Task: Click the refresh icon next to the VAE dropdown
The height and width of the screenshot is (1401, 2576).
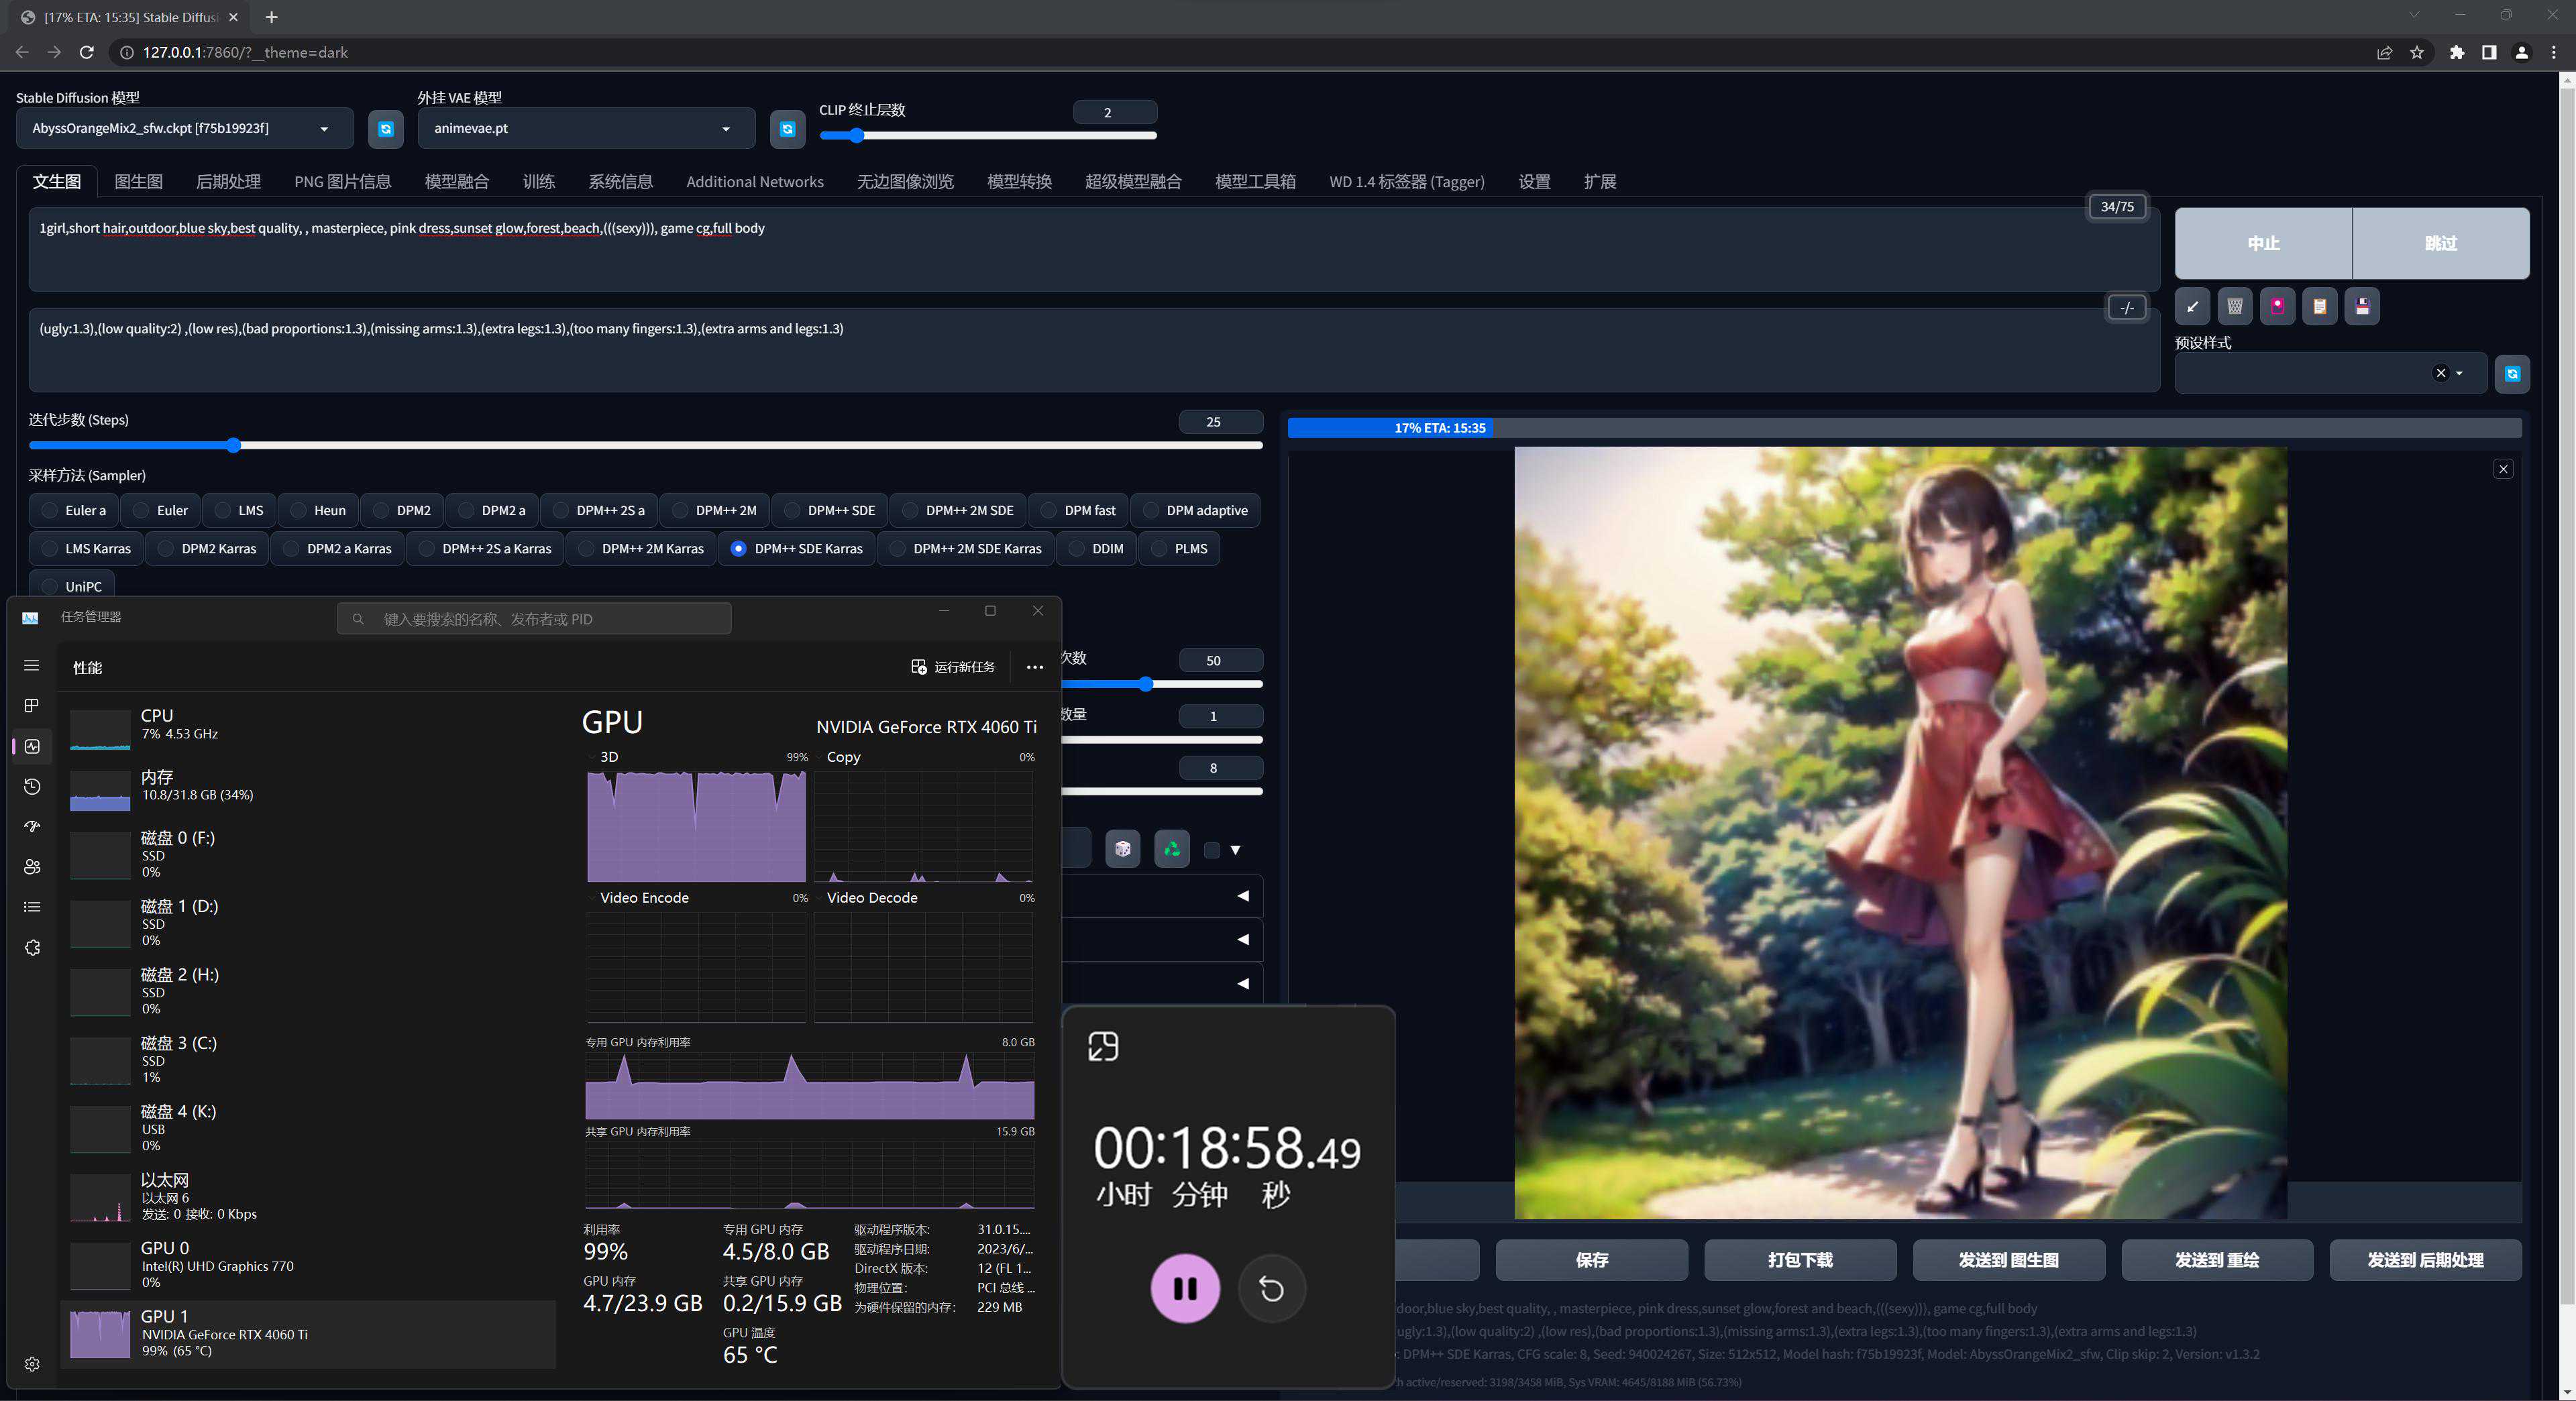Action: pyautogui.click(x=787, y=129)
